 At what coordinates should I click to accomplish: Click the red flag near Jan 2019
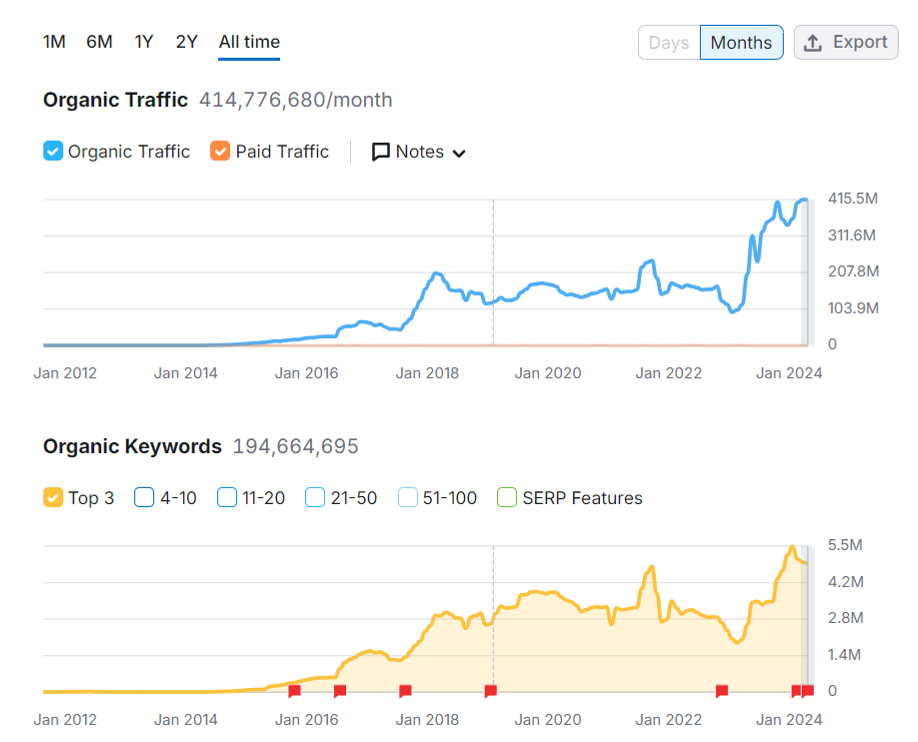click(490, 691)
